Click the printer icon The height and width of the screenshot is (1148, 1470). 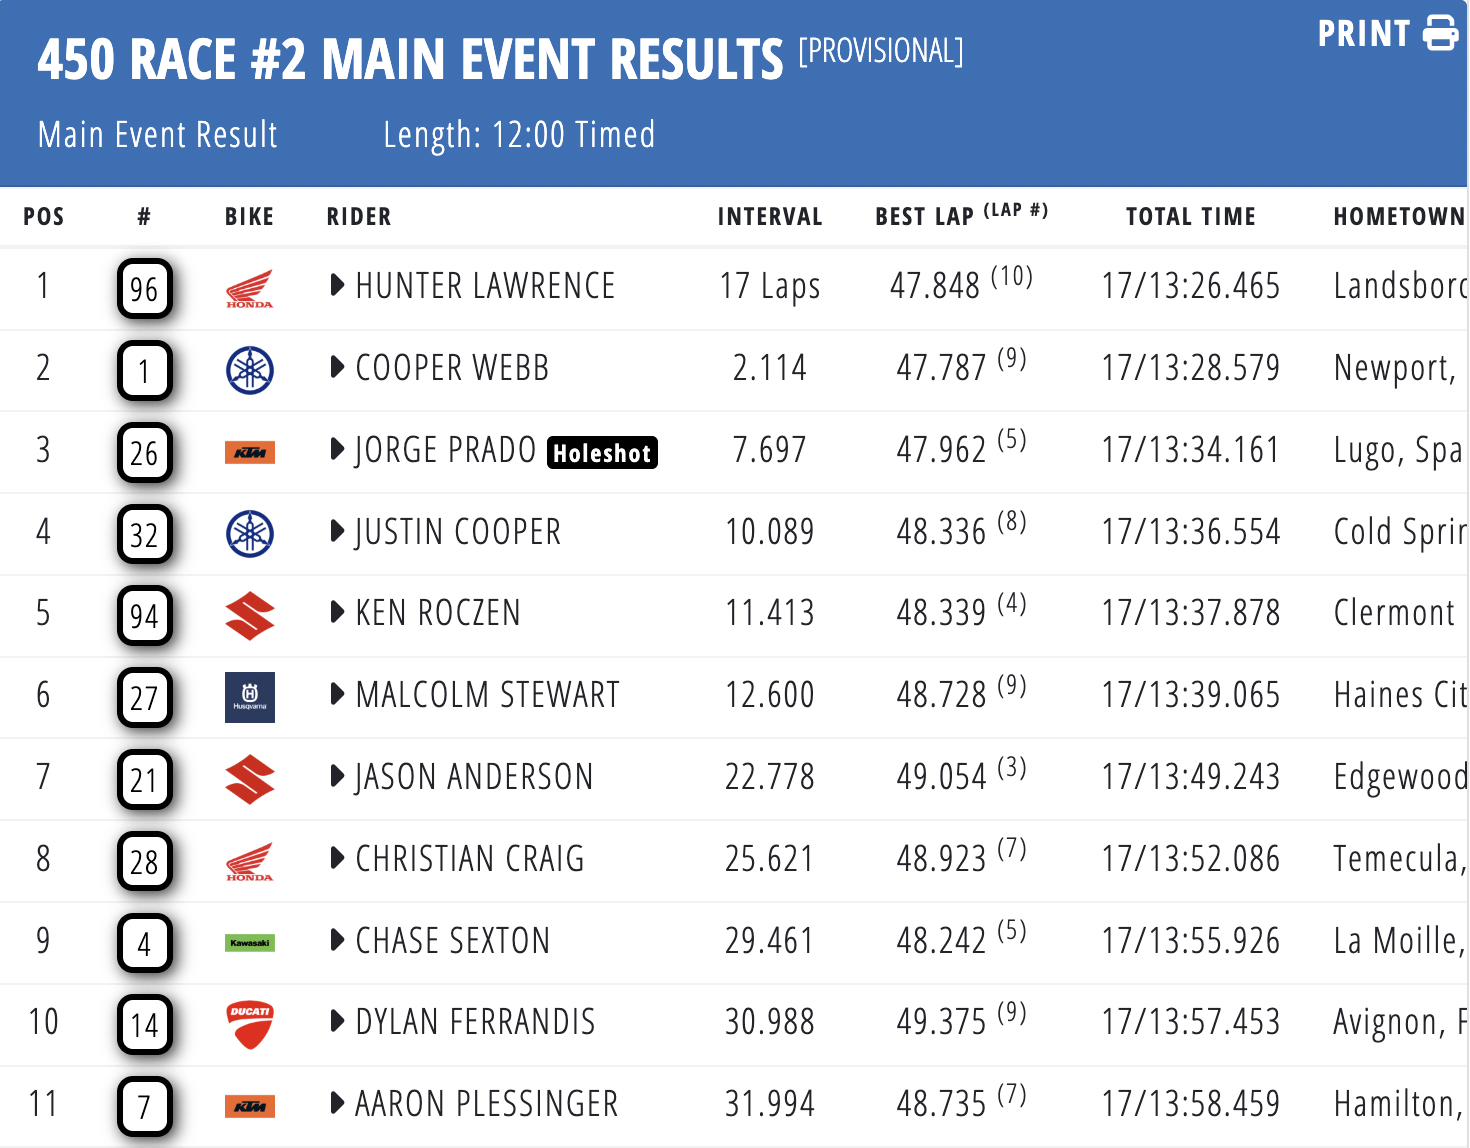pos(1440,33)
